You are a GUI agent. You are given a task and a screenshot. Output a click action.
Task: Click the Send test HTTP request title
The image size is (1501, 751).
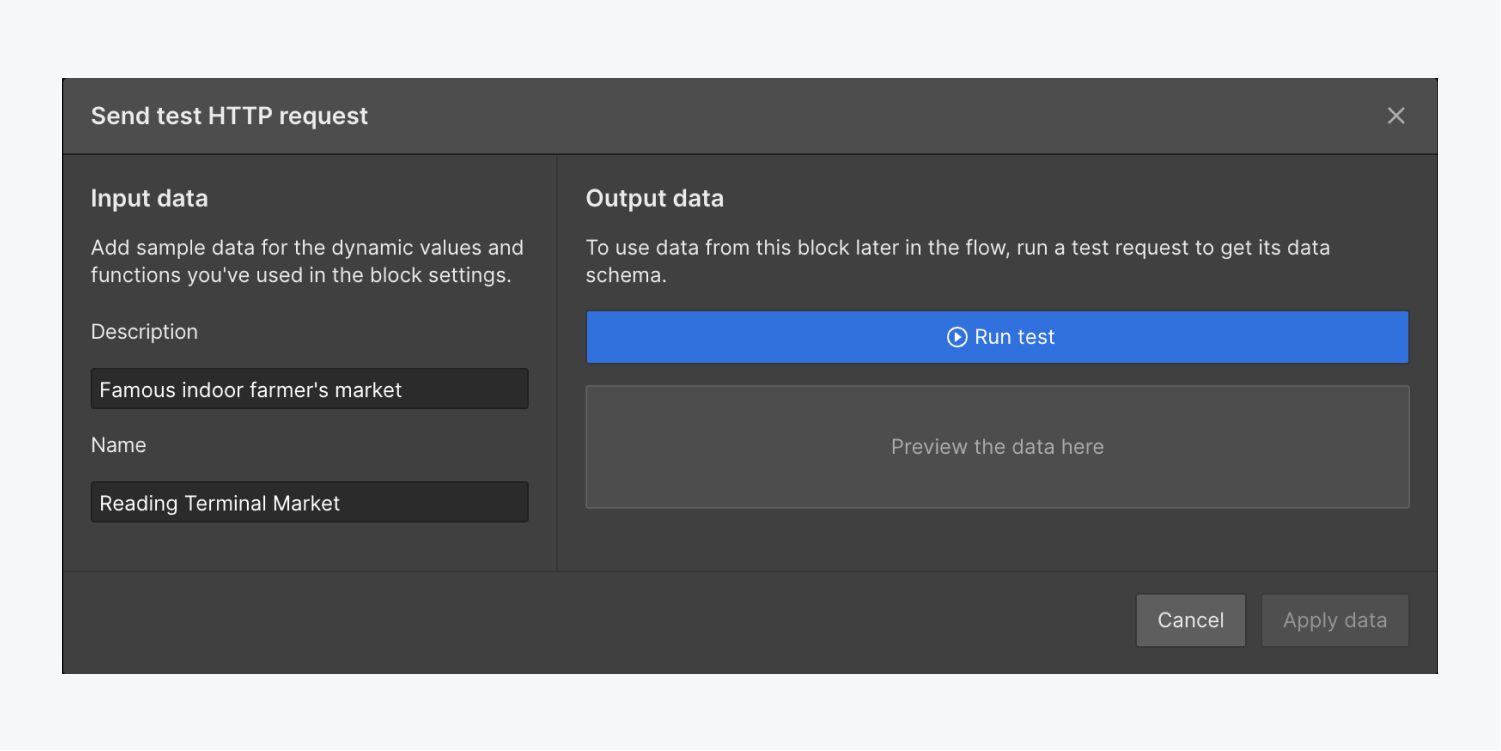coord(230,116)
